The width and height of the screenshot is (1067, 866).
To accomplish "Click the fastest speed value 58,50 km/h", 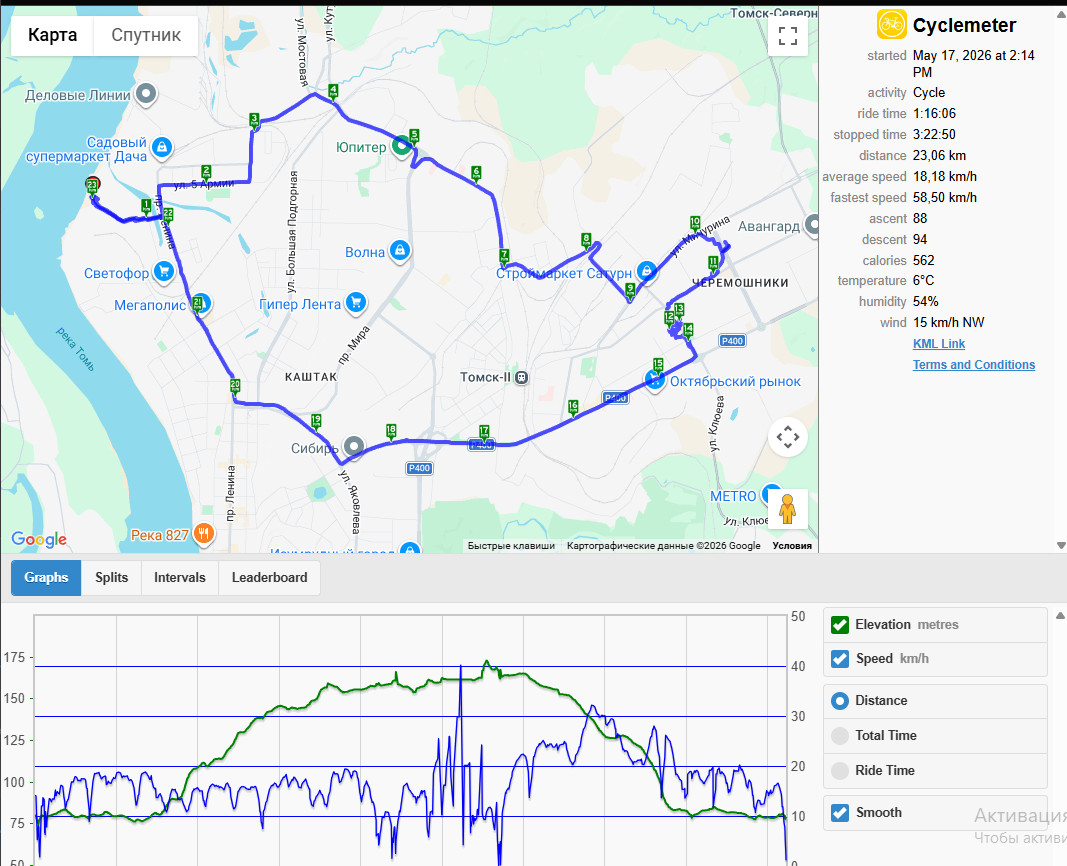I will 945,197.
